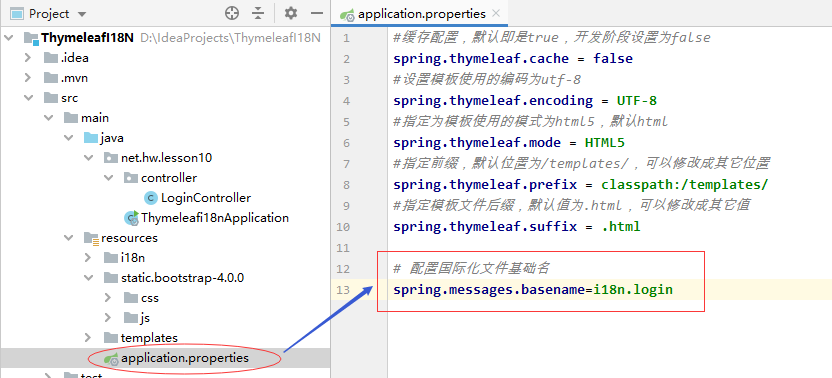Collapse the net.hw.lesson10 package
The width and height of the screenshot is (832, 378).
click(x=88, y=158)
